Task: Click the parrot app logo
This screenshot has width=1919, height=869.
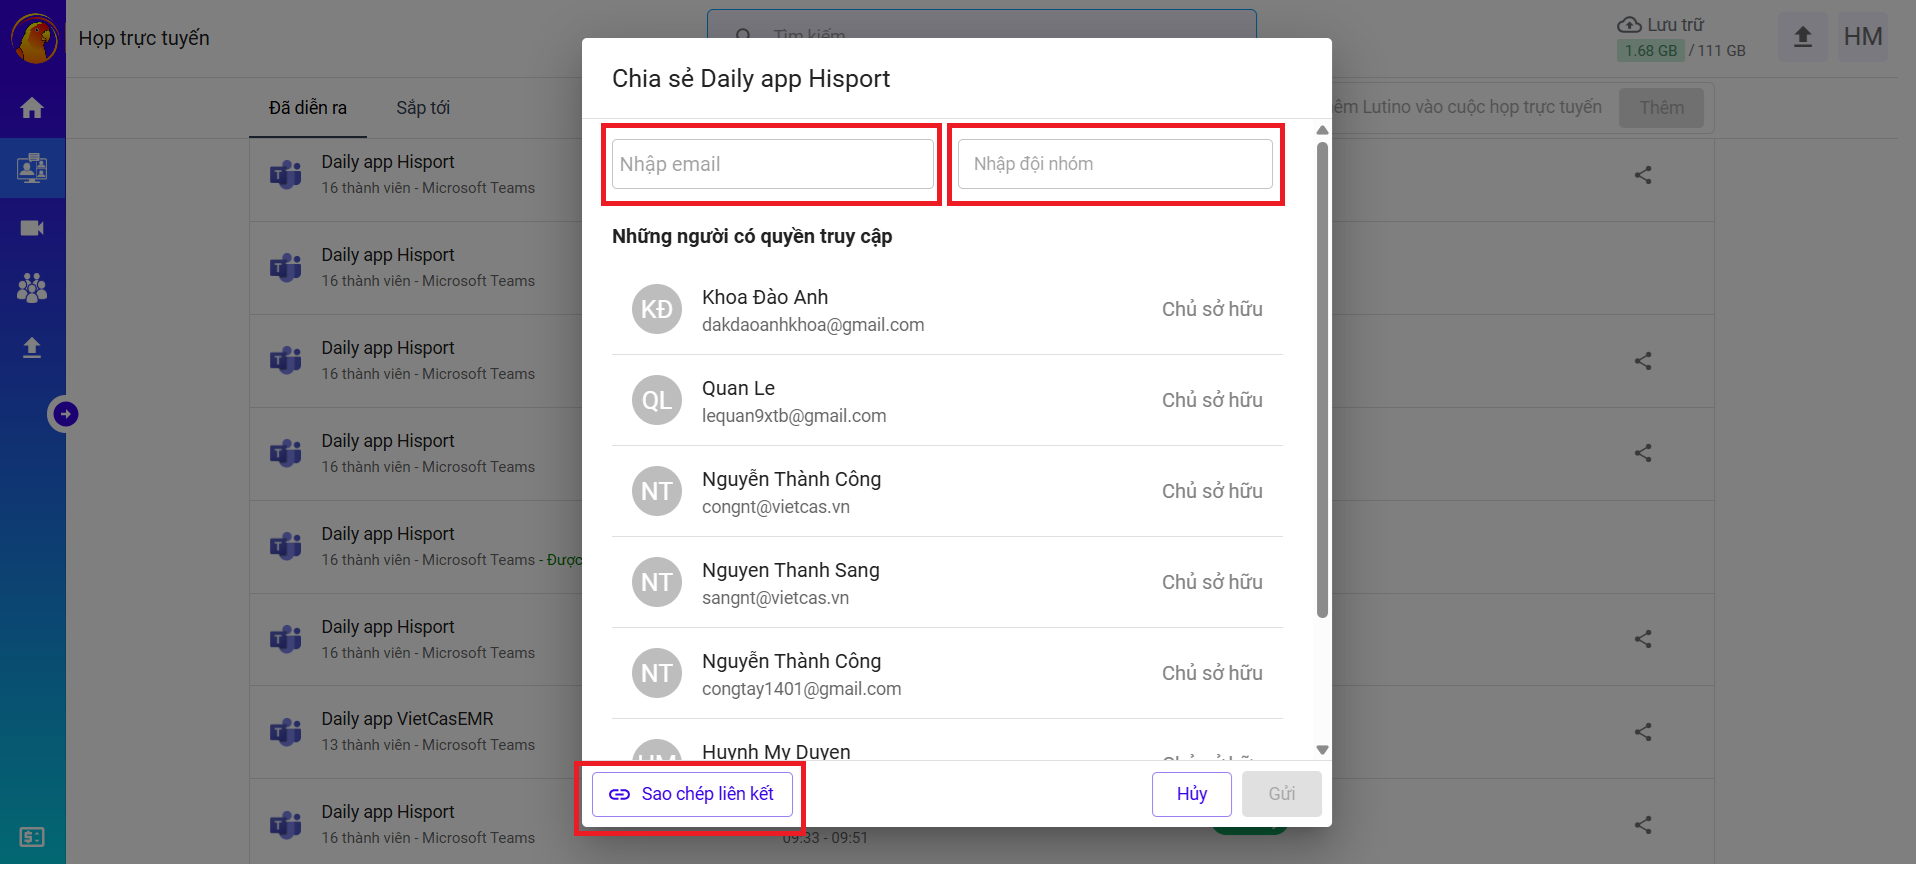Action: [34, 38]
